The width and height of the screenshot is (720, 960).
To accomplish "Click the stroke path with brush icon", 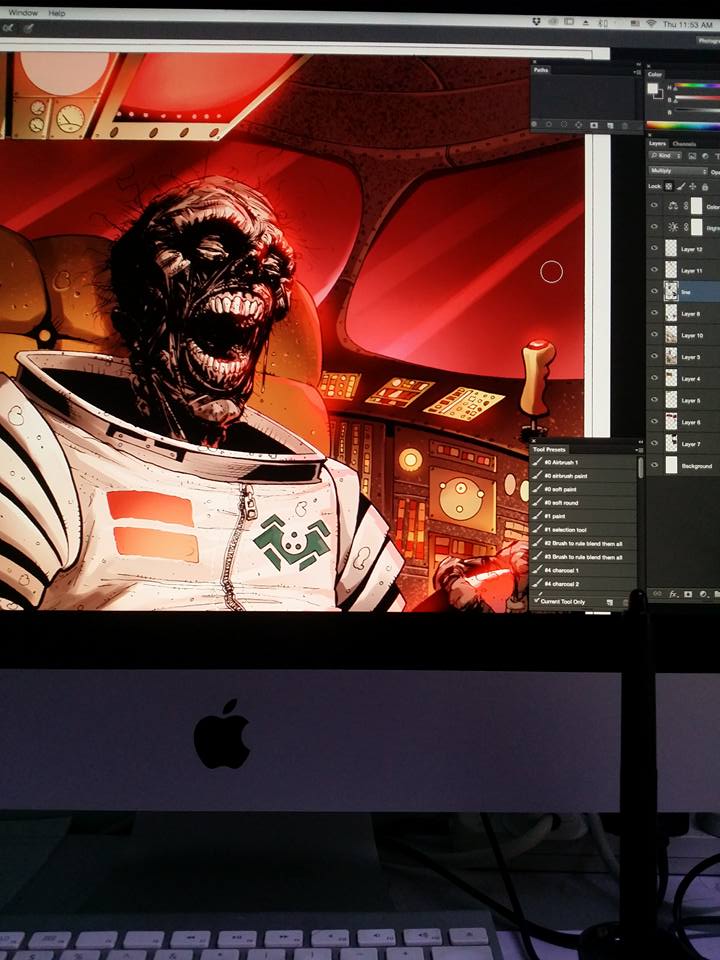I will 549,124.
